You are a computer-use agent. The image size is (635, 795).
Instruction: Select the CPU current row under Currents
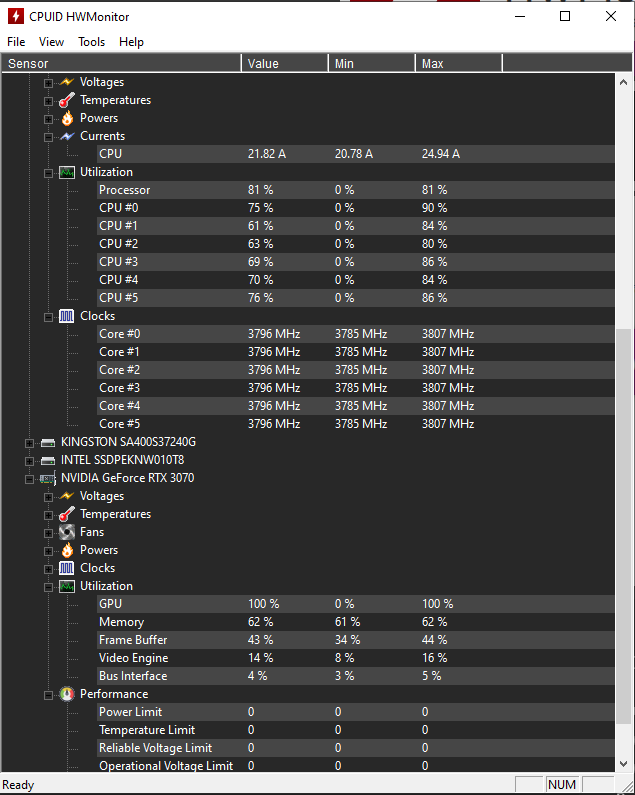point(356,154)
